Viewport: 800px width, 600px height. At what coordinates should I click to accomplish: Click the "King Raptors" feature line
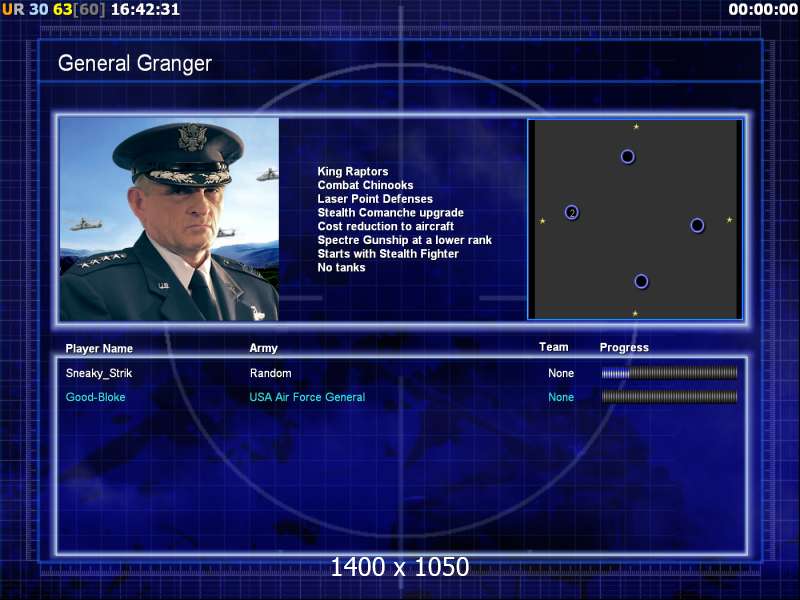tap(353, 171)
